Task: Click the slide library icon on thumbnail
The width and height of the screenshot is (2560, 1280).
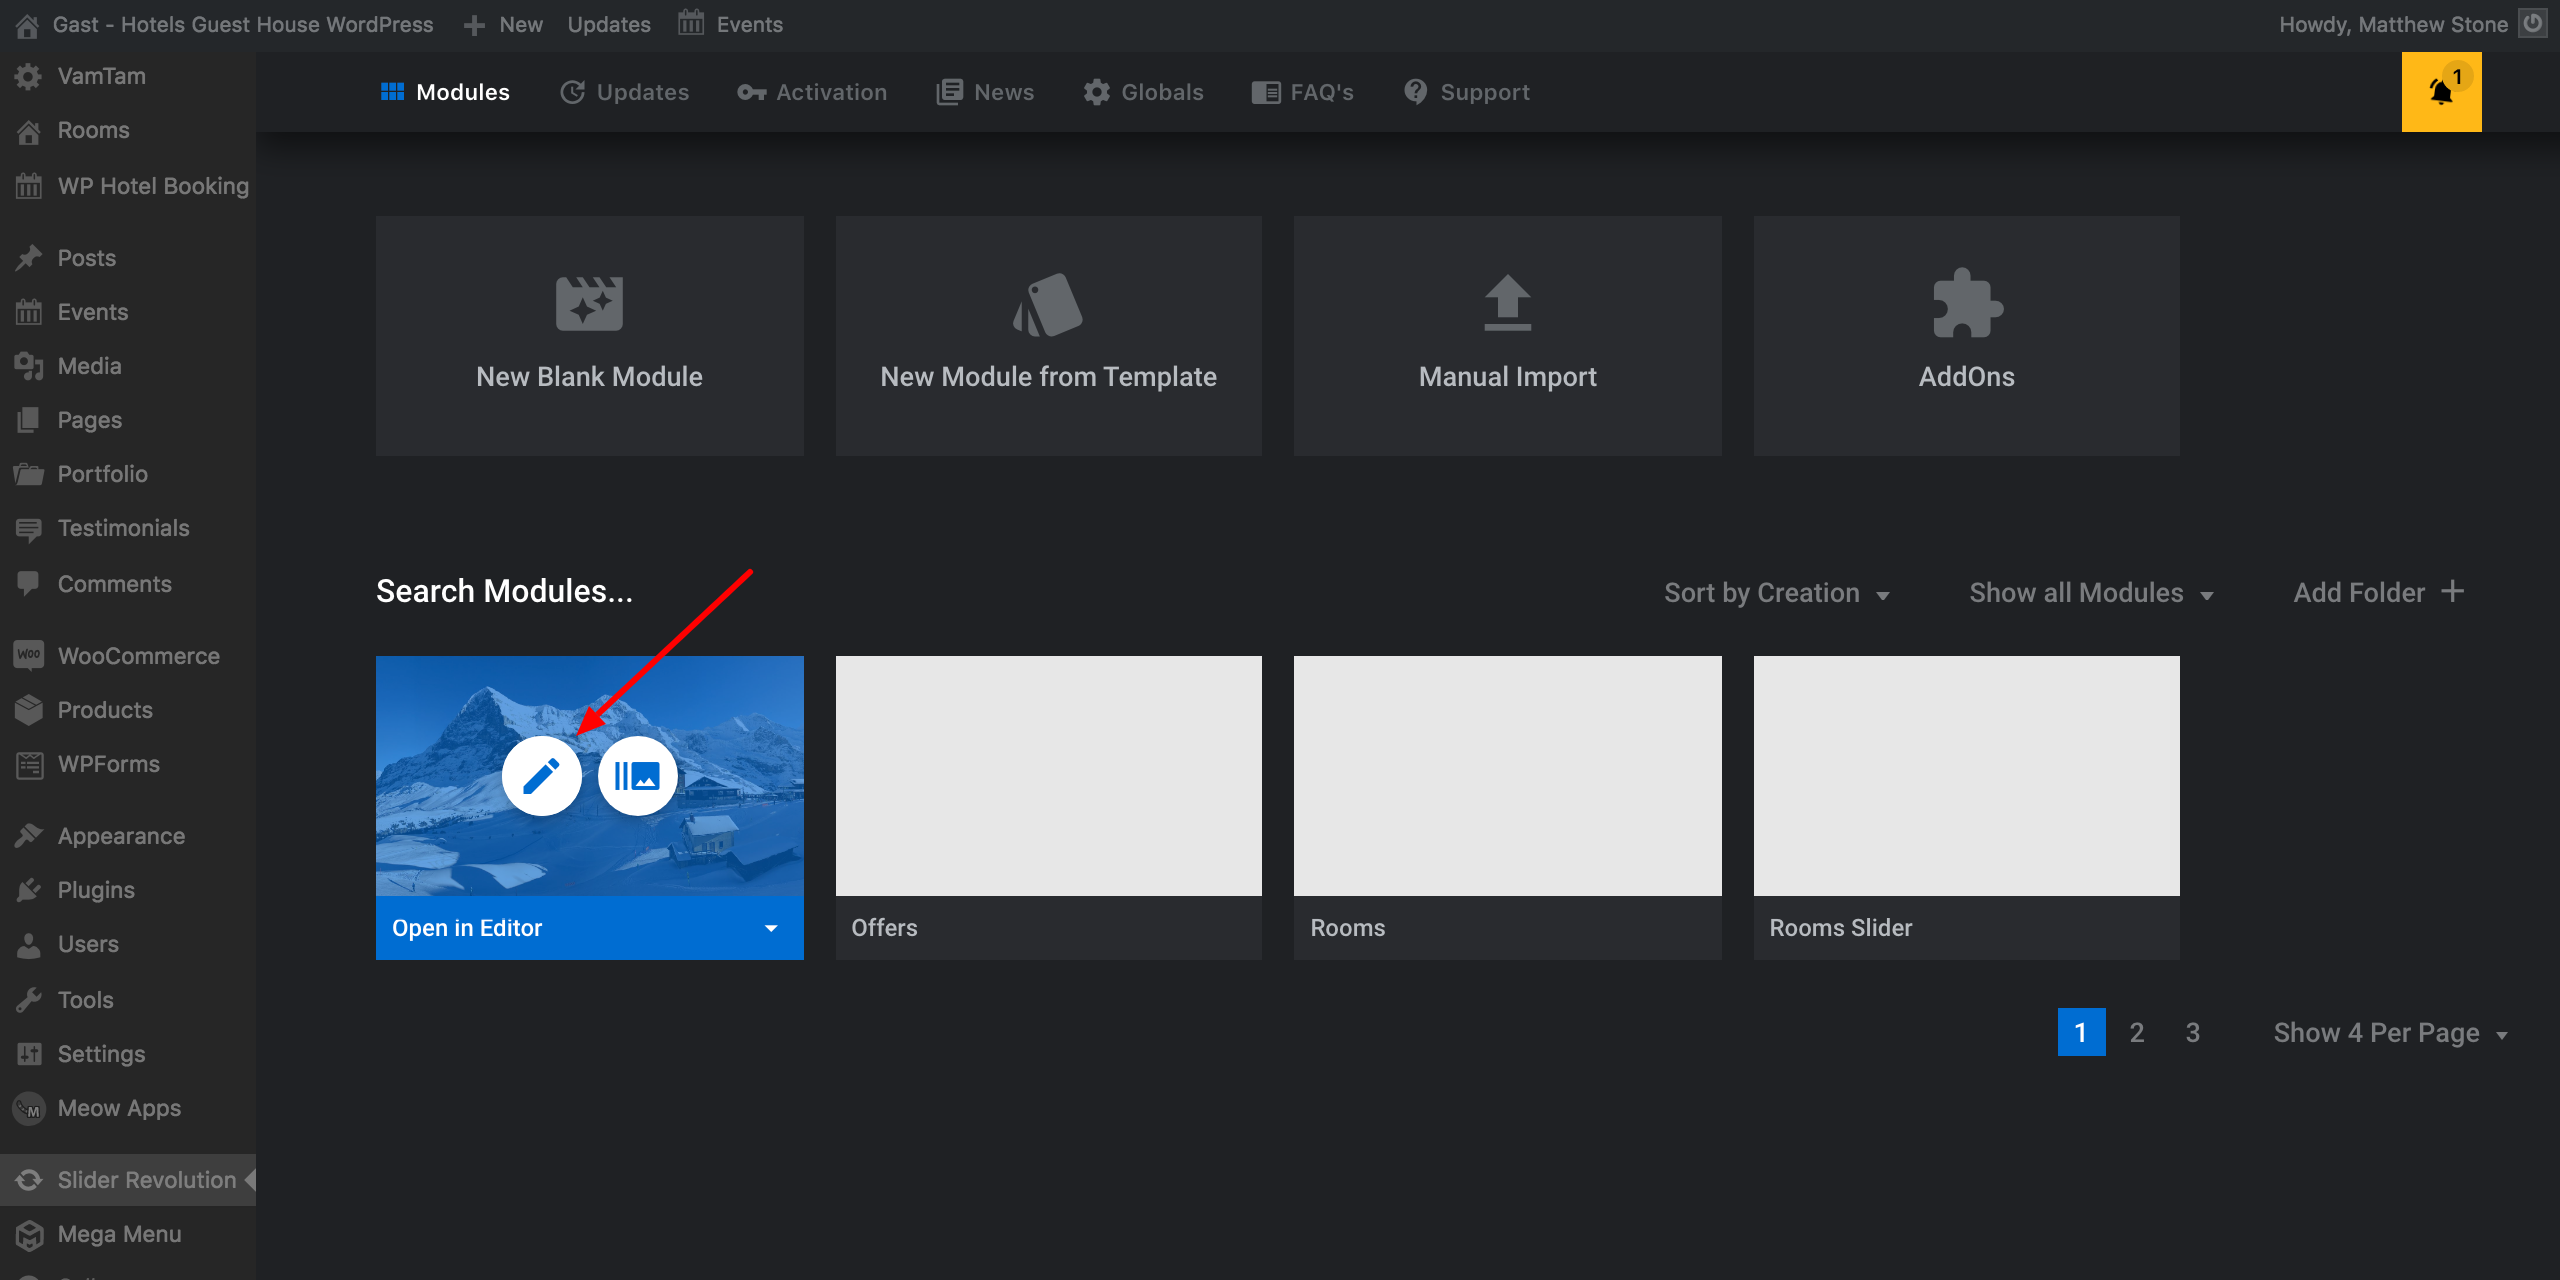Action: 637,776
